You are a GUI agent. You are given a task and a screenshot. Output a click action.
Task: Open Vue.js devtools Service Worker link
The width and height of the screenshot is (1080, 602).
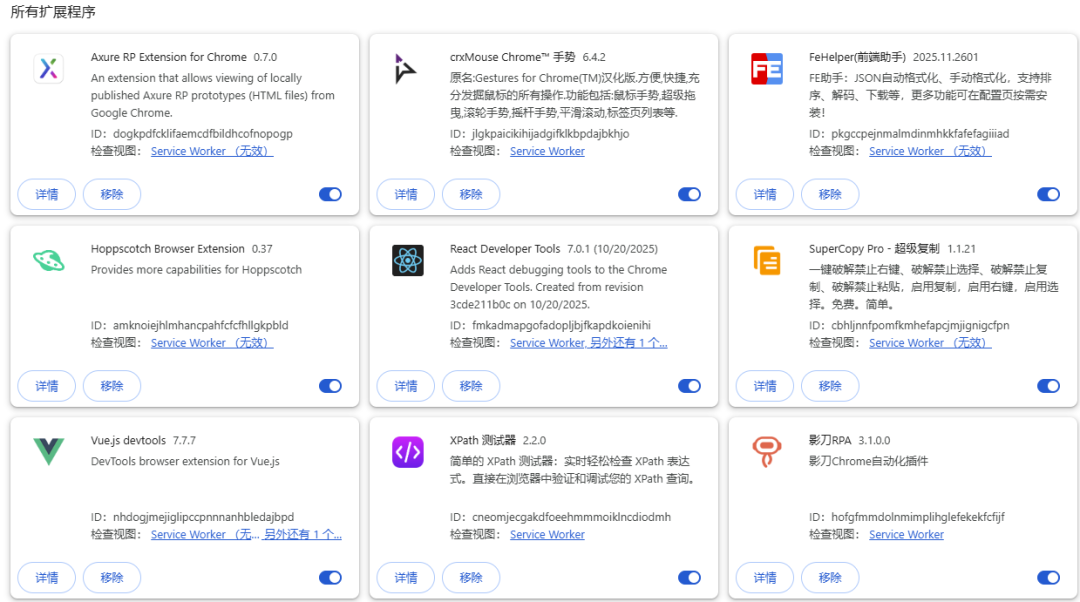coord(205,534)
